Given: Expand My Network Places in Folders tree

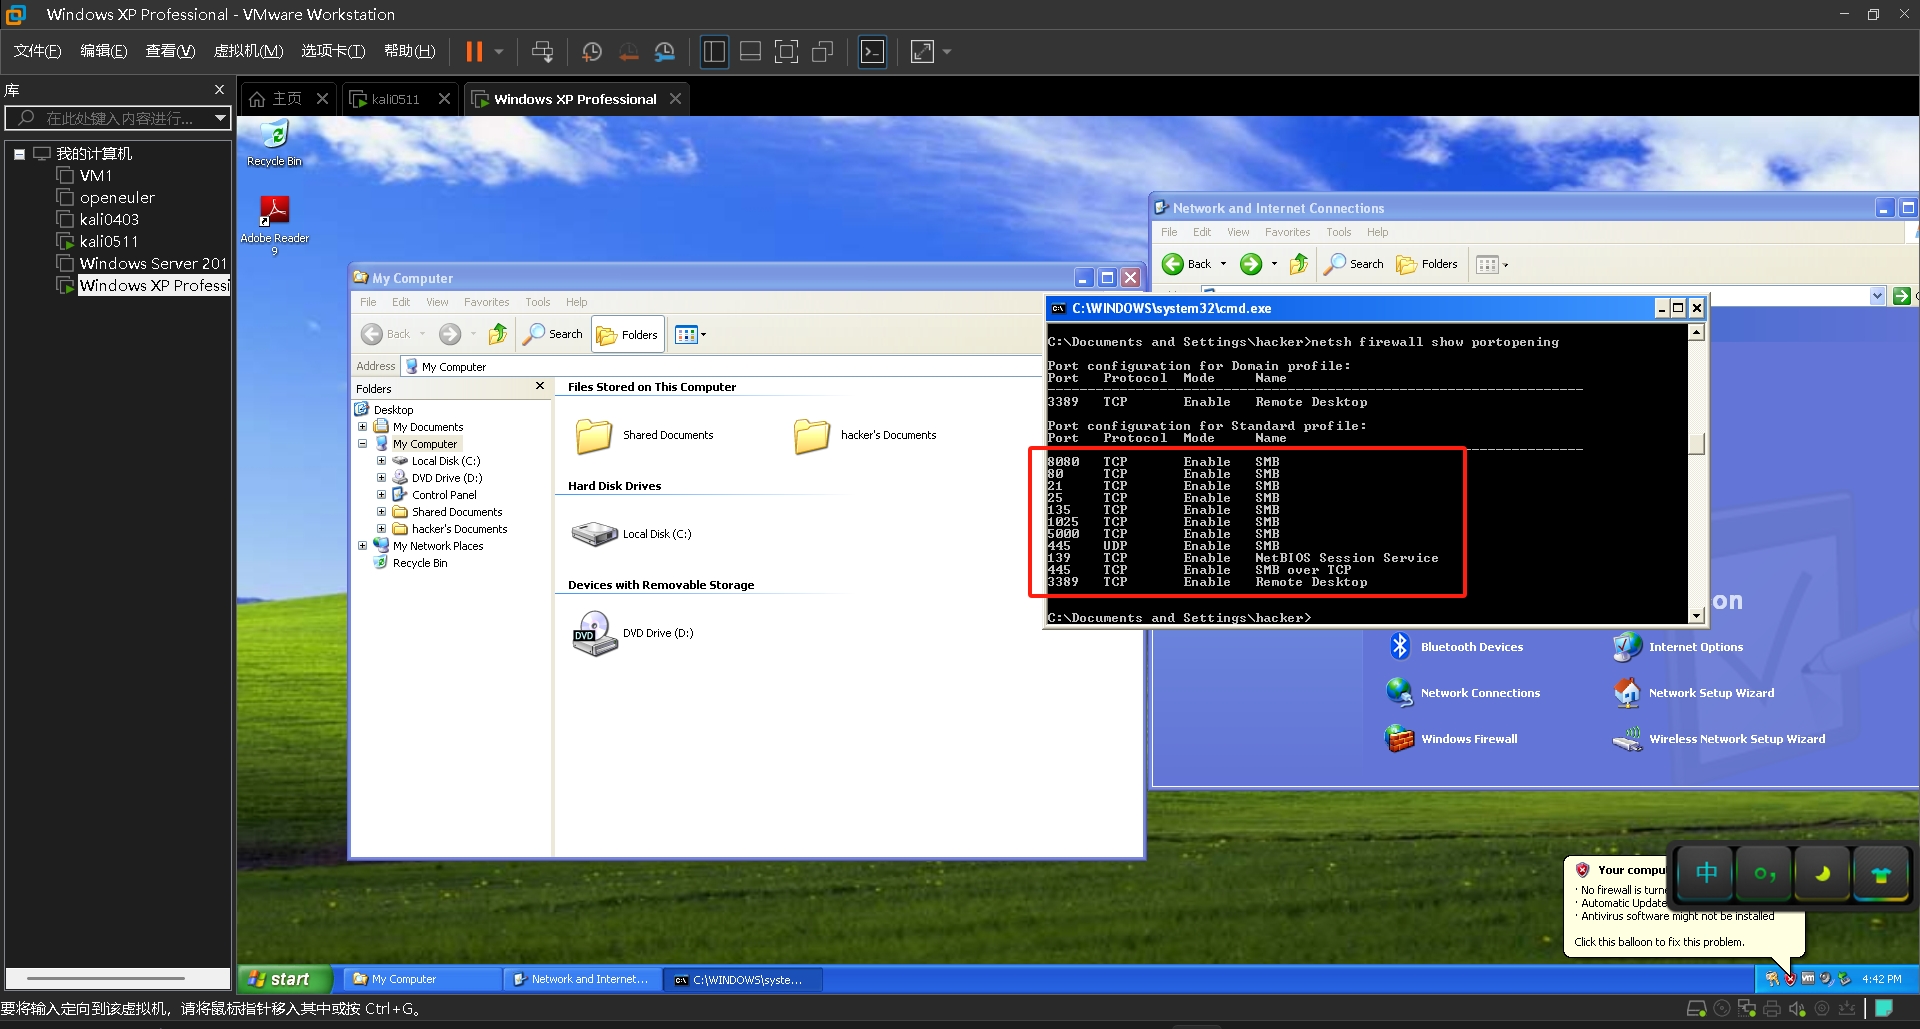Looking at the screenshot, I should [362, 546].
